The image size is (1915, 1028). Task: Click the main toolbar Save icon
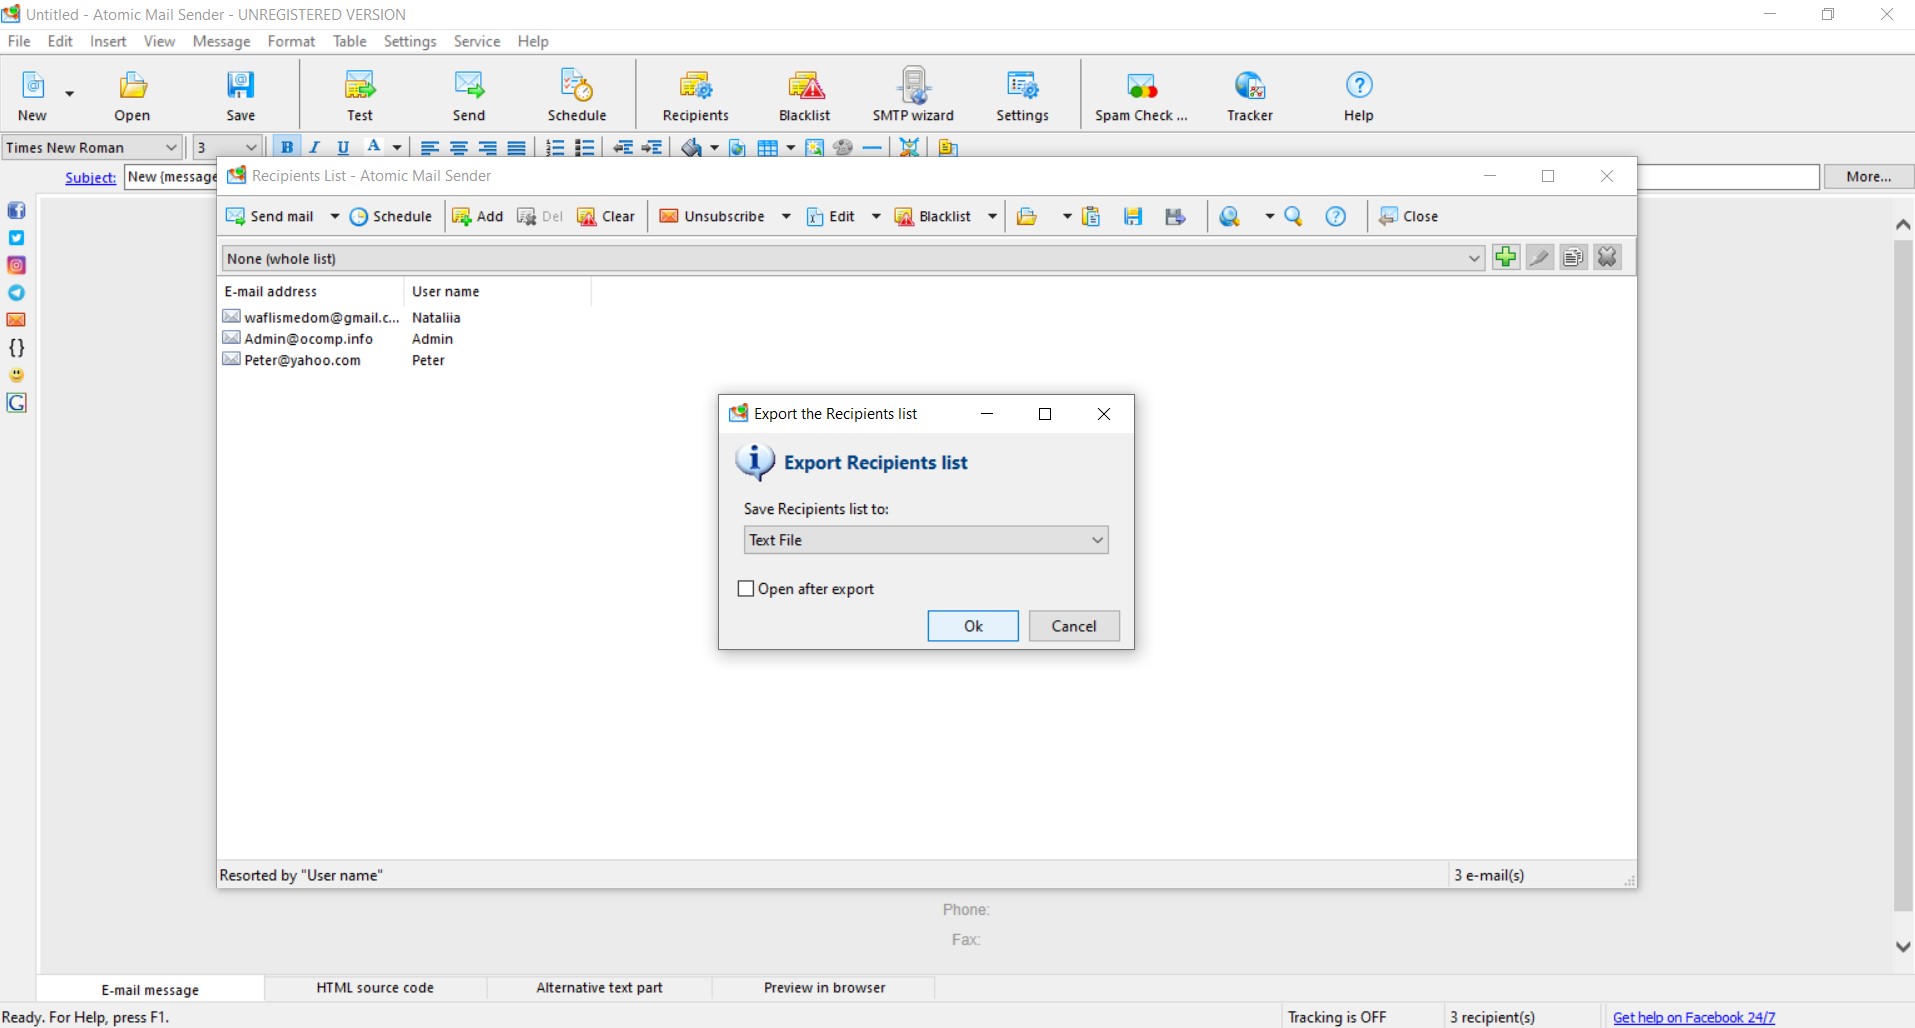[240, 96]
